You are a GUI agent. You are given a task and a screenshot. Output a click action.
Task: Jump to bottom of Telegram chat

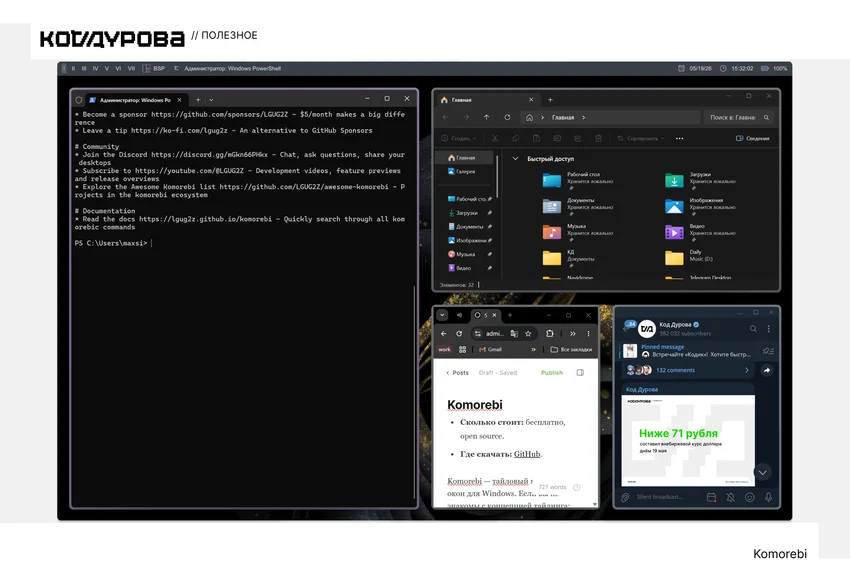(762, 473)
